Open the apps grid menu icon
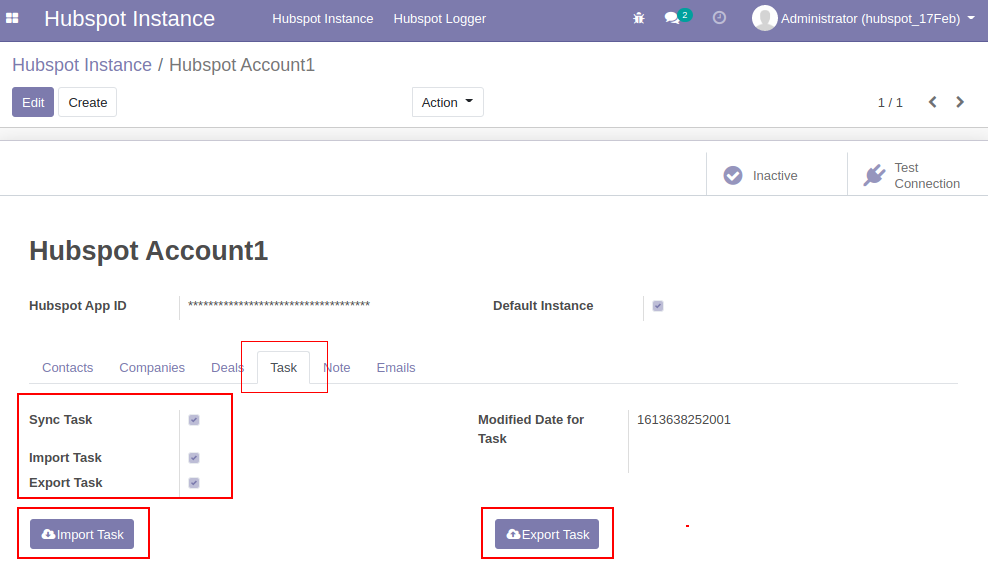The height and width of the screenshot is (584, 988). pos(12,18)
